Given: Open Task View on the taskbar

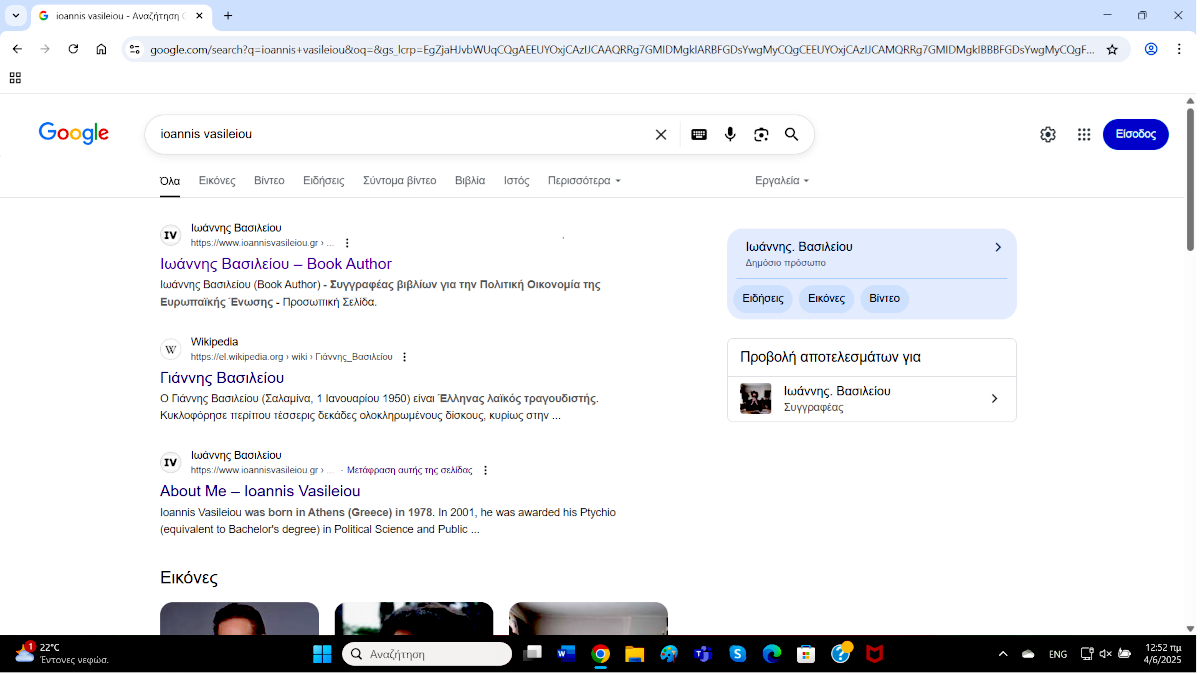Looking at the screenshot, I should 532,654.
